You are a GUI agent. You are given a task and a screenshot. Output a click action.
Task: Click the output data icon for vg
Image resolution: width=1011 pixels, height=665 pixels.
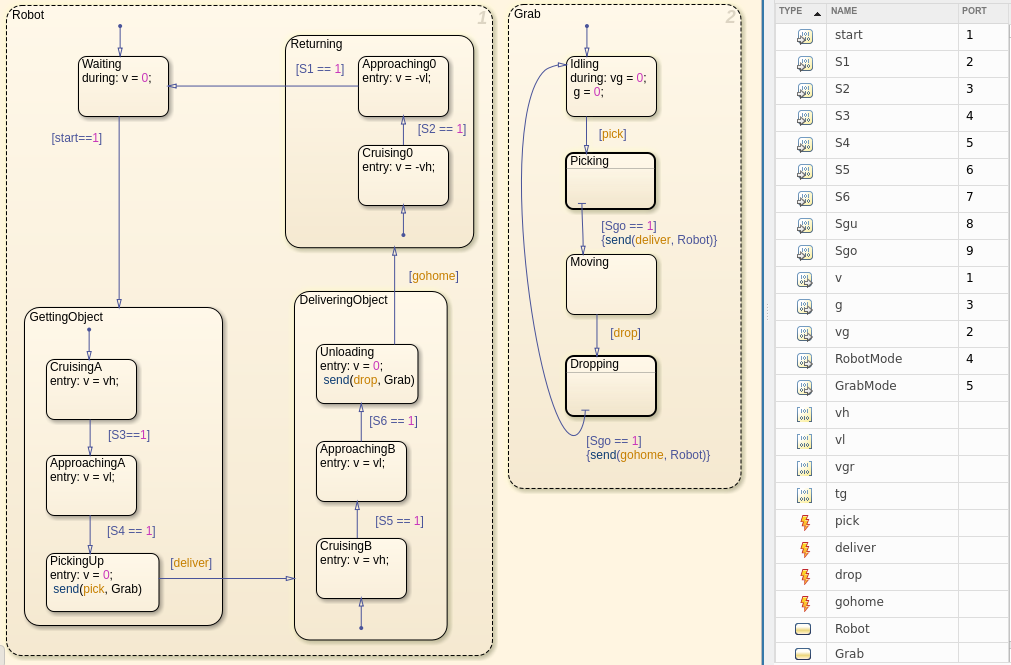(804, 333)
